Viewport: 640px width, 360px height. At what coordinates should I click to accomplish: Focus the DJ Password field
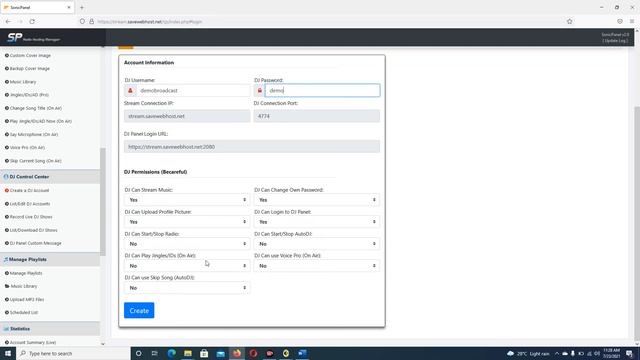coord(322,91)
